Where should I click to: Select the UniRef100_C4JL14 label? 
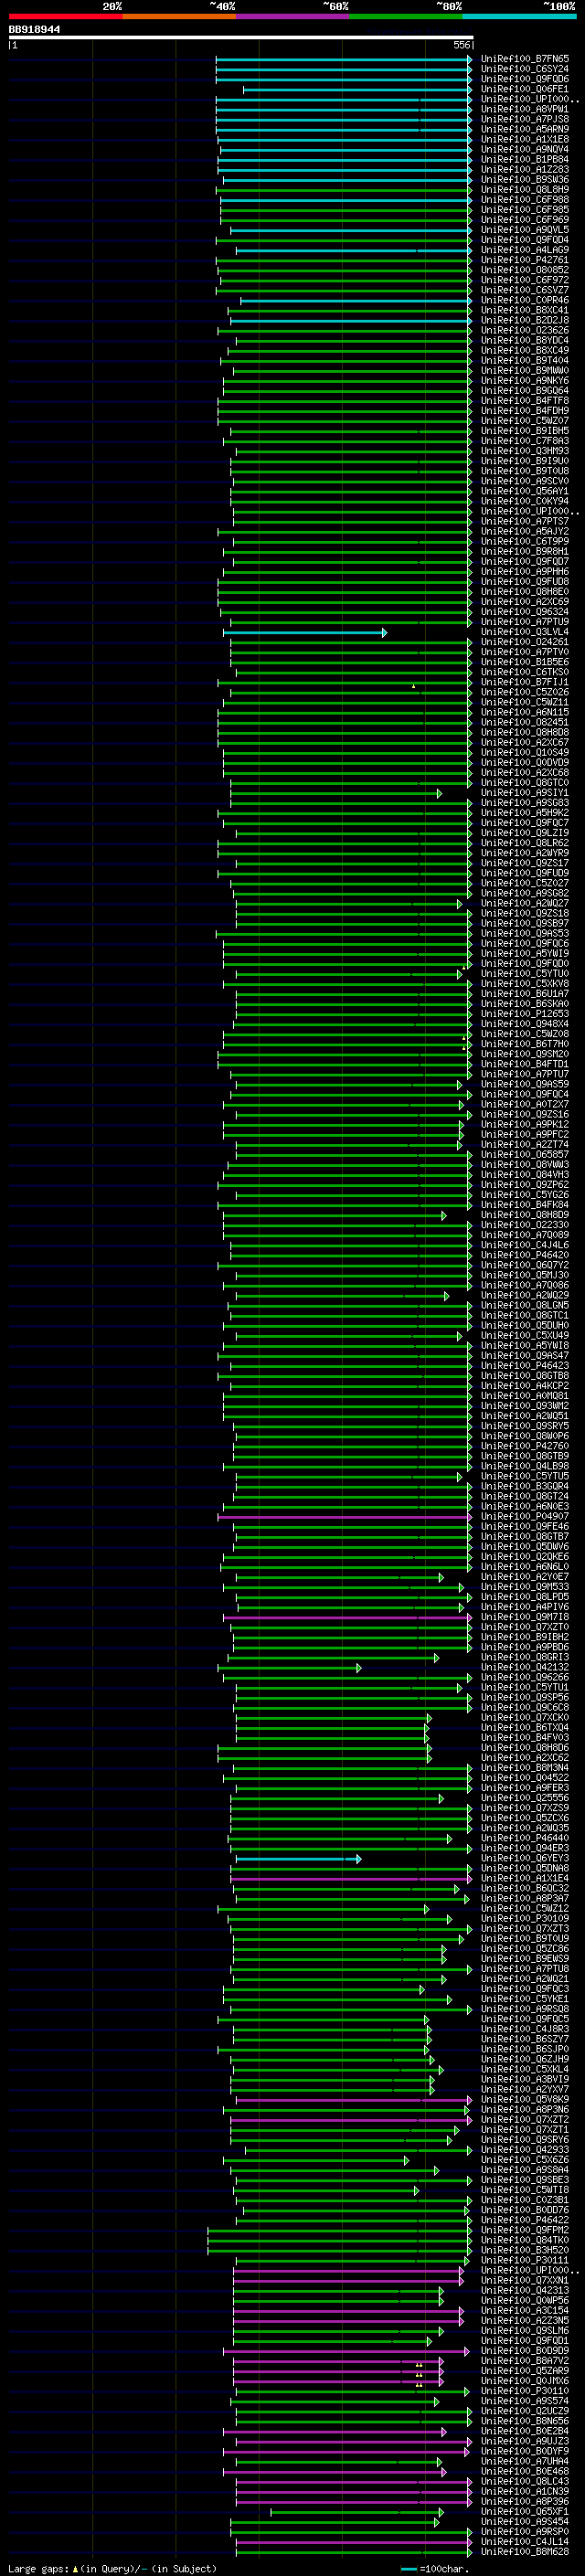(x=525, y=2542)
